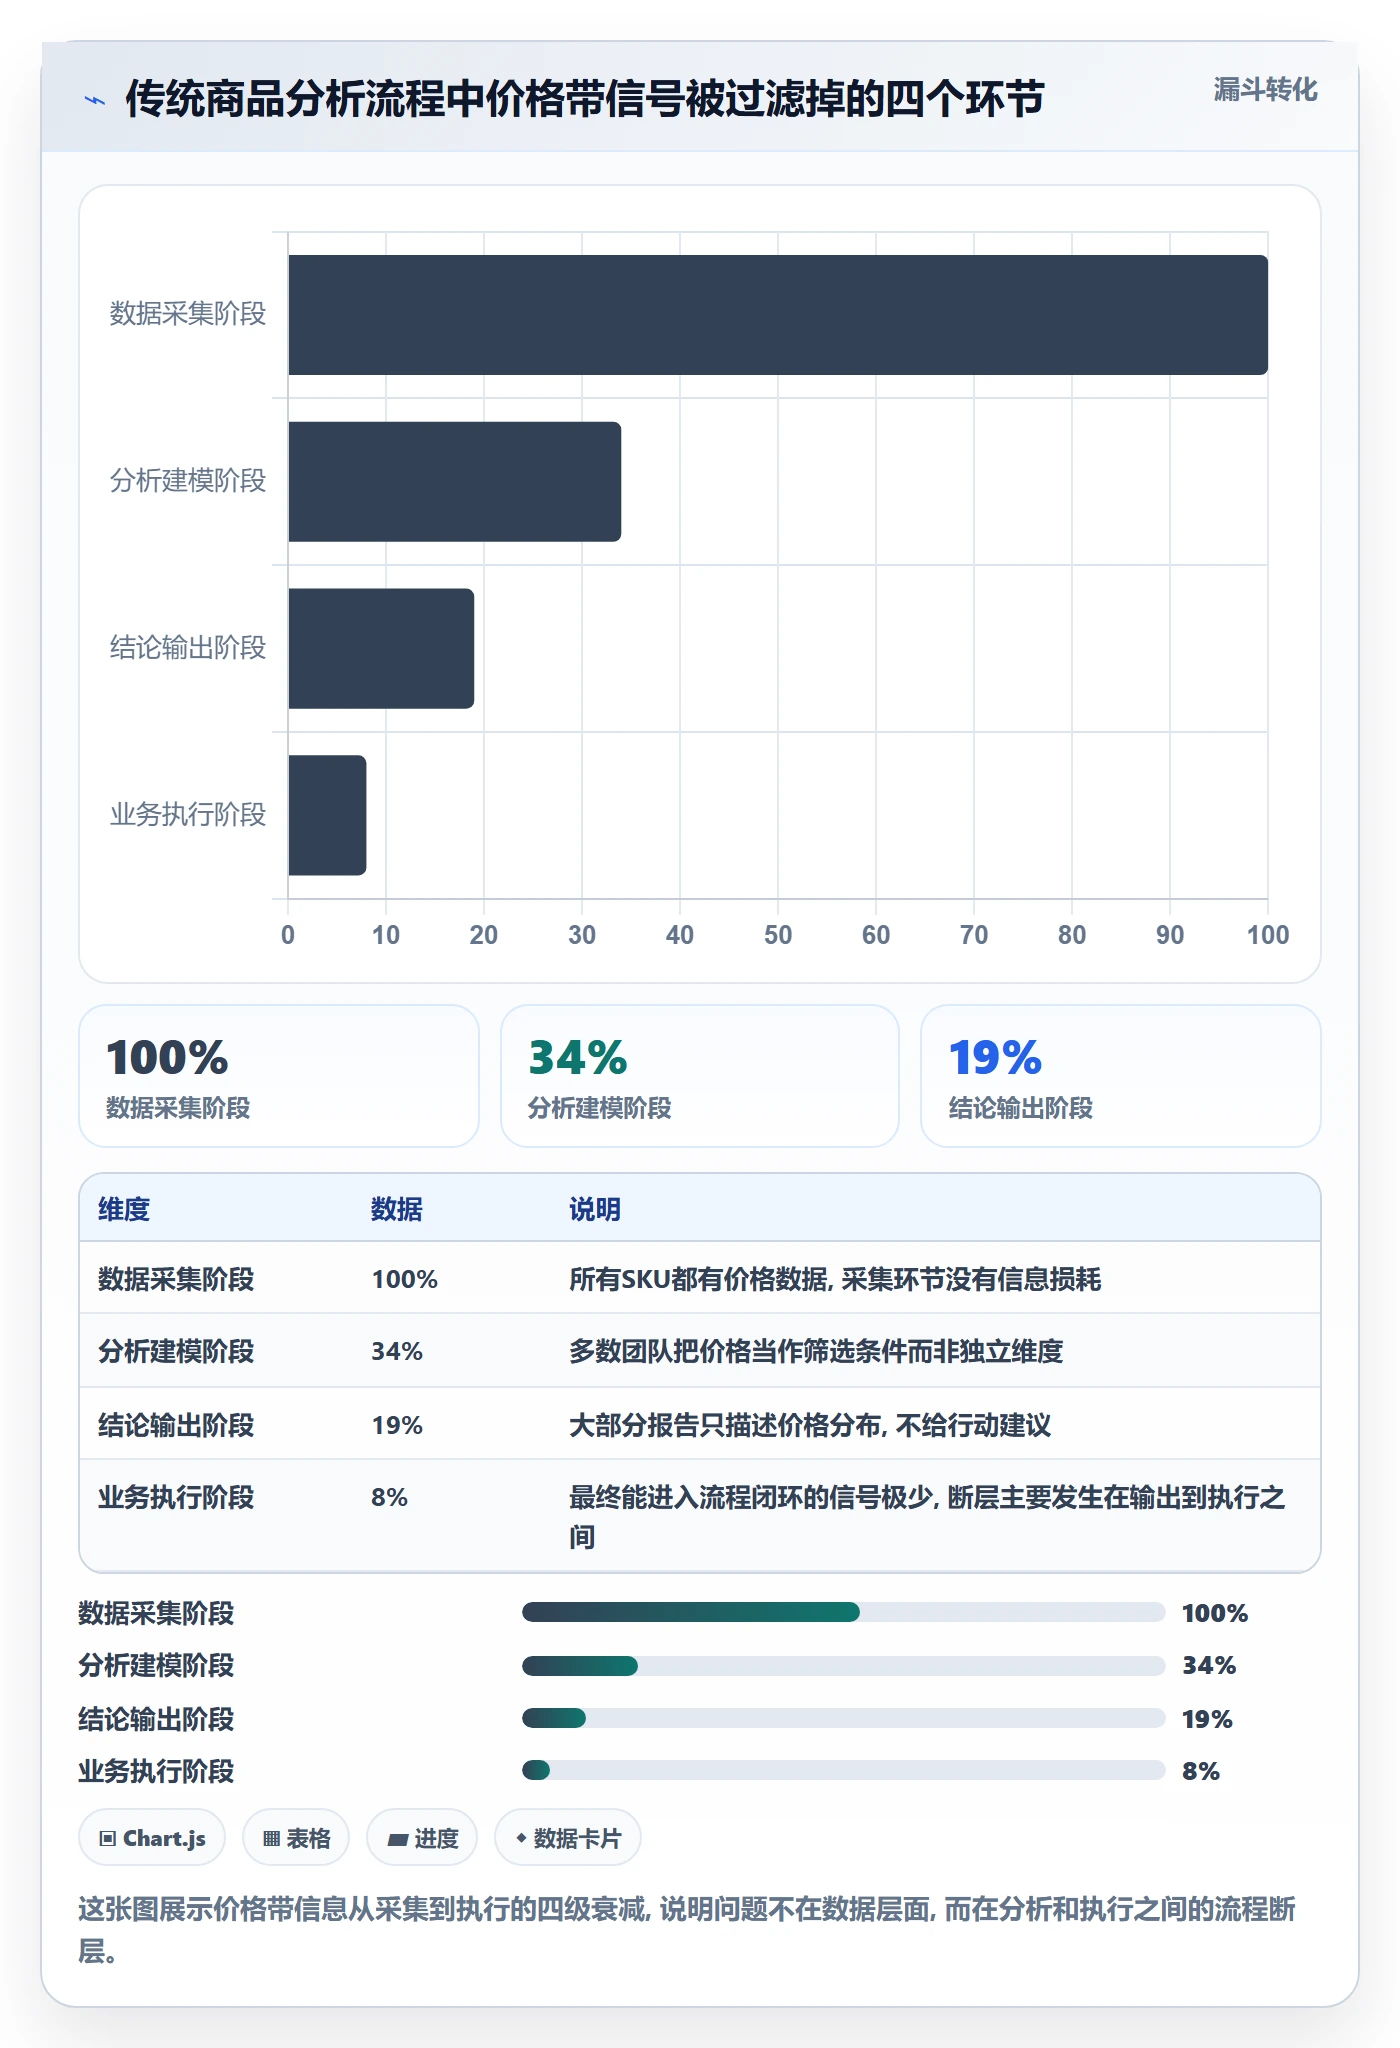Select the 表格 chip
The image size is (1400, 2048).
296,1838
